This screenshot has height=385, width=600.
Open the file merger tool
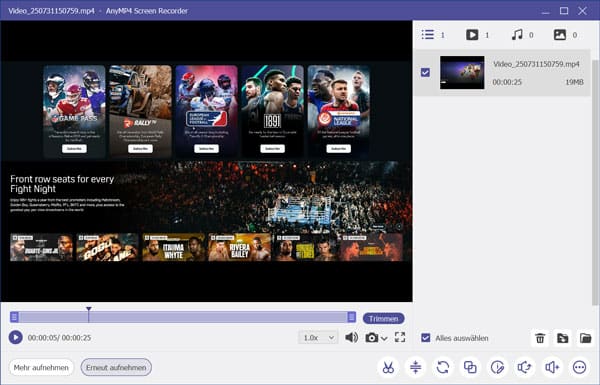[x=470, y=367]
